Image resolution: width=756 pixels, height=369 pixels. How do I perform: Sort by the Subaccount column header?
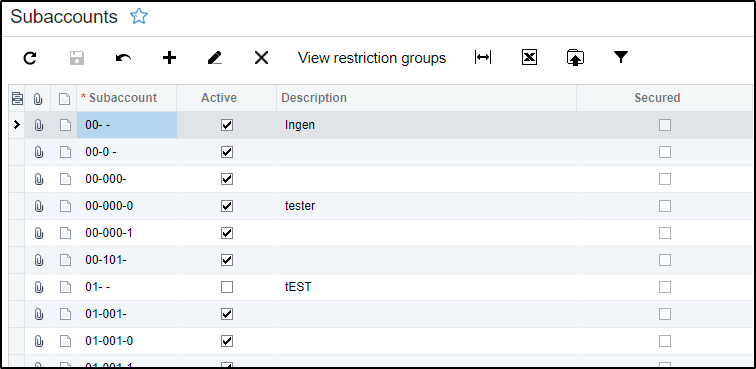click(127, 98)
